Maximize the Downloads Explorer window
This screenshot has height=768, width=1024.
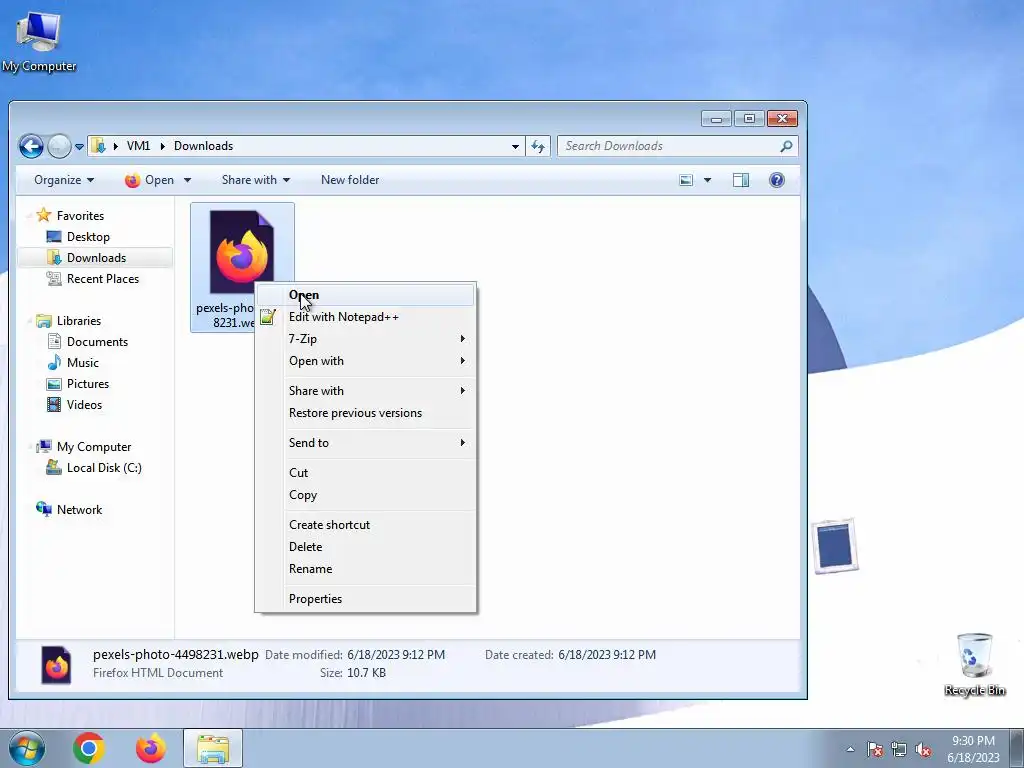click(x=749, y=119)
